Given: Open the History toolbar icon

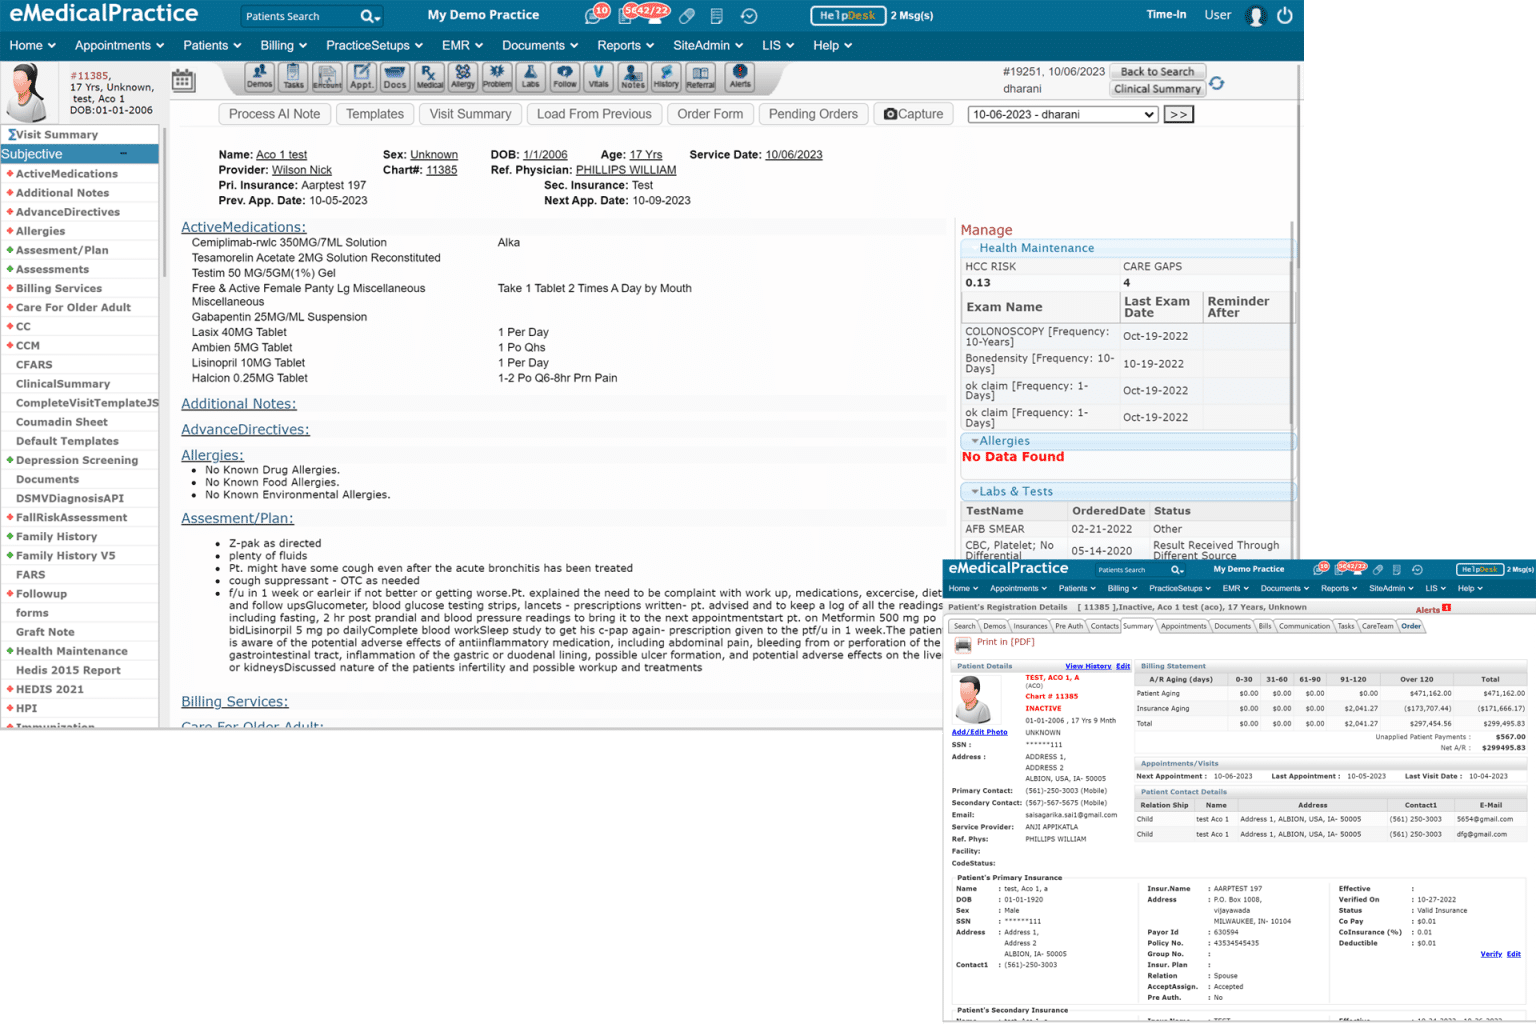Looking at the screenshot, I should coord(666,77).
